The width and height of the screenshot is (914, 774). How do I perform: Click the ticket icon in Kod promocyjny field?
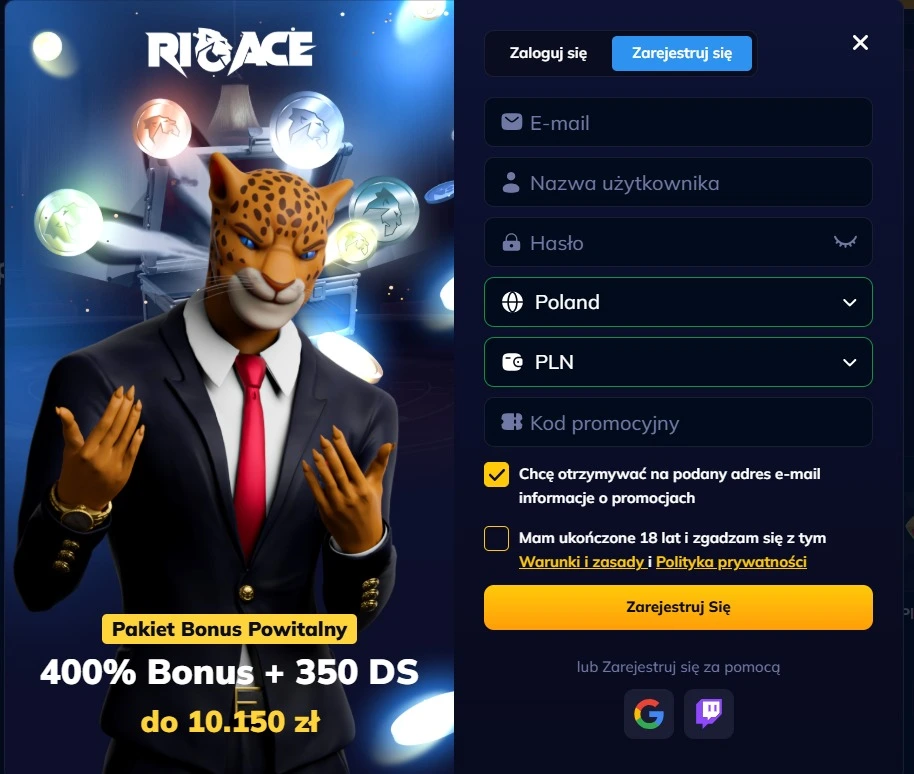click(512, 422)
